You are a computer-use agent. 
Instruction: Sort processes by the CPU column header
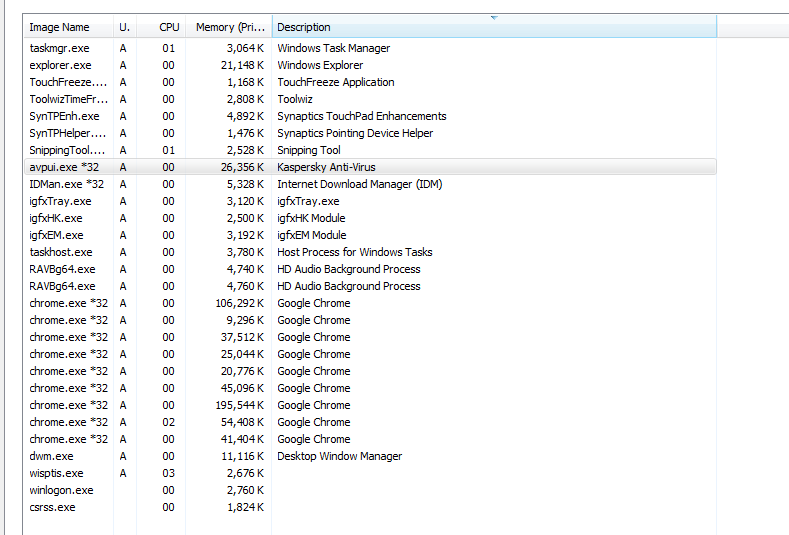(161, 27)
